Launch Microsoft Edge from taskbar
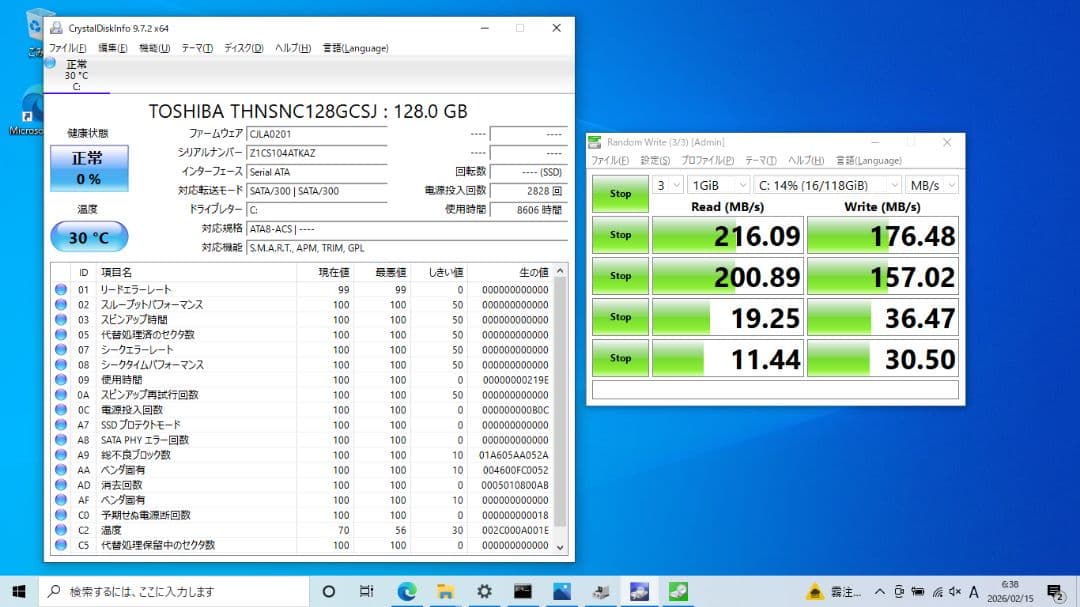 406,591
